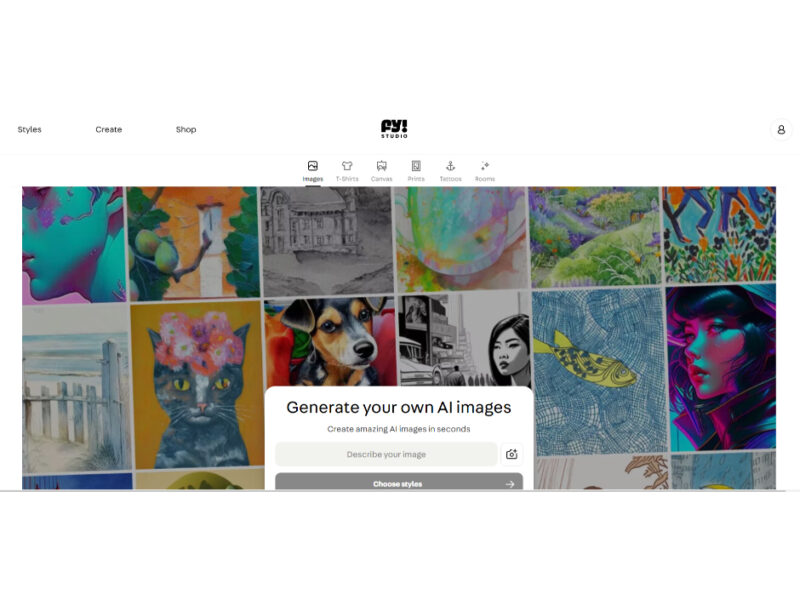Image resolution: width=800 pixels, height=600 pixels.
Task: Open the watercolor puppy artwork
Action: click(x=330, y=342)
